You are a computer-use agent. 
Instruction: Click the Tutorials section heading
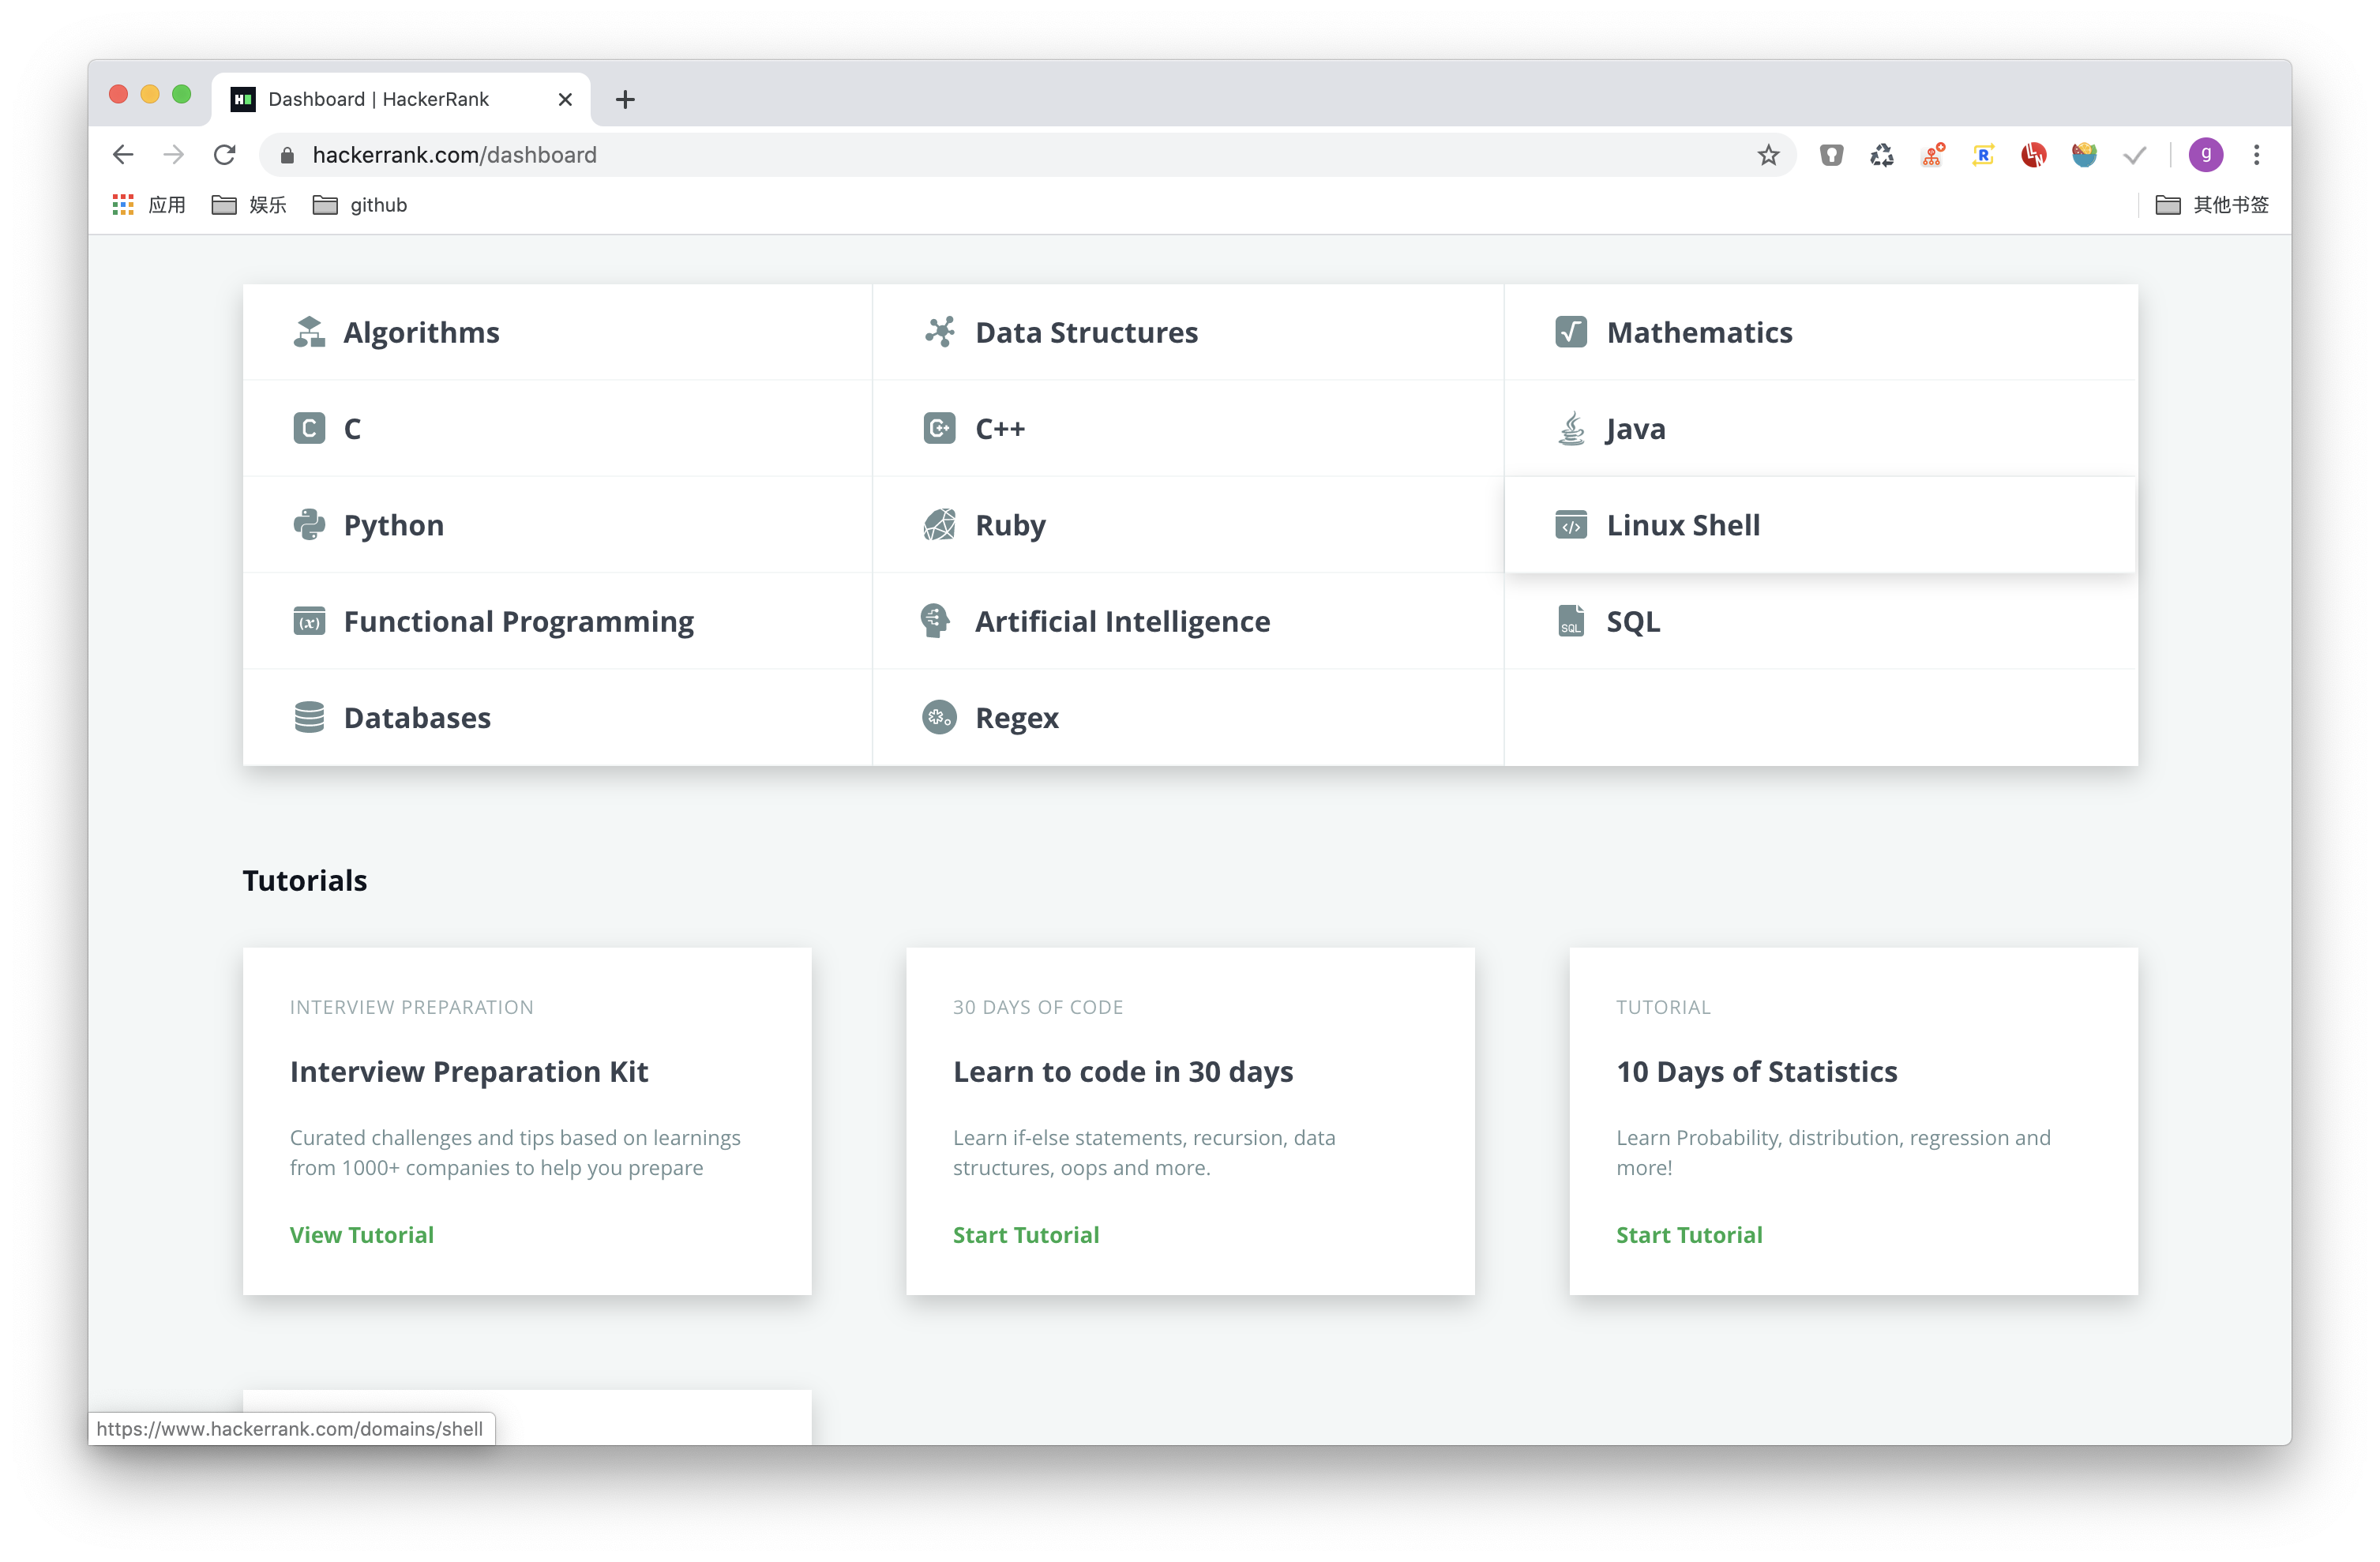pyautogui.click(x=305, y=880)
